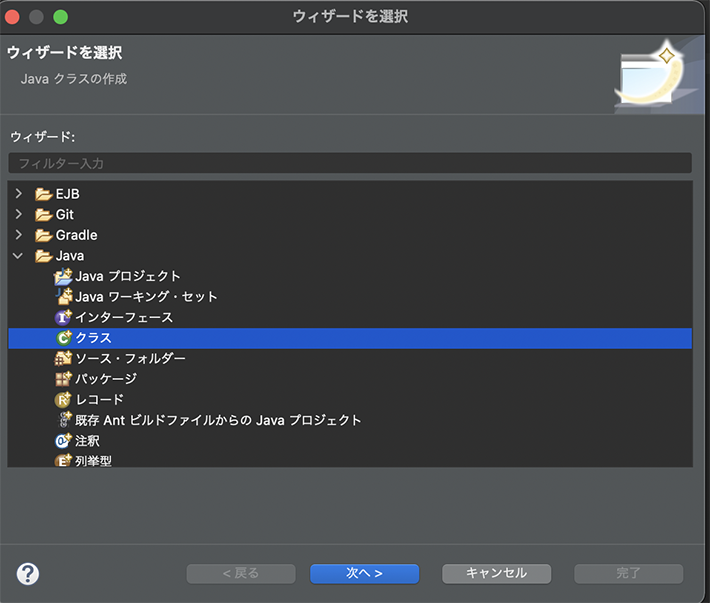
Task: Select 既存 Ant ビルドファイルからの Java プロジェクト text
Action: [x=218, y=420]
